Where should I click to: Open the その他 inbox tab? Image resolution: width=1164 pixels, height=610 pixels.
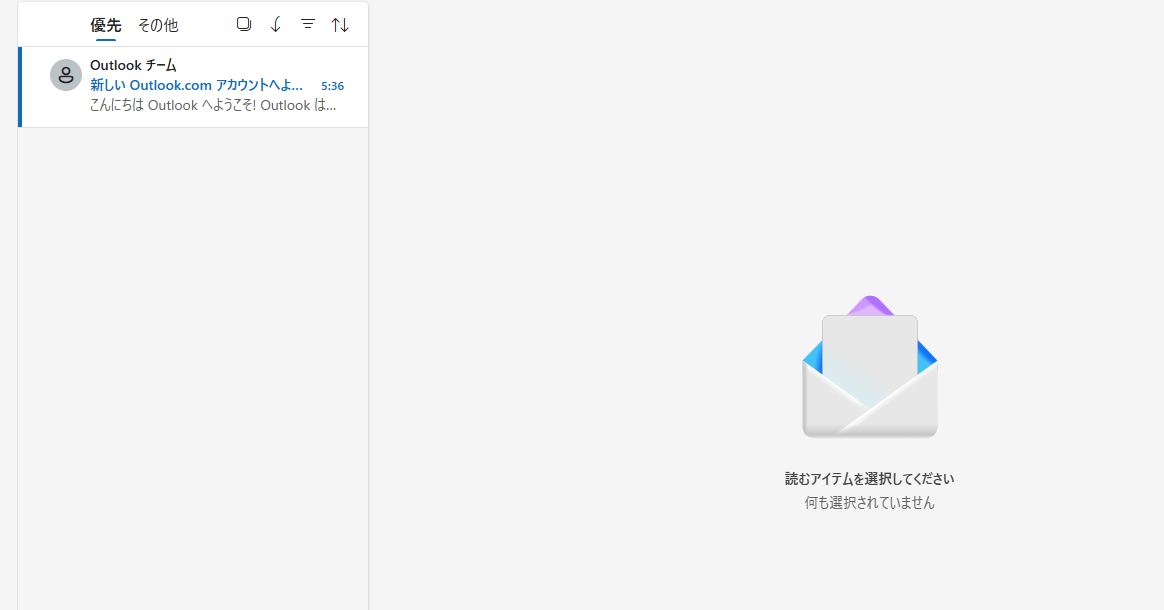pos(157,25)
